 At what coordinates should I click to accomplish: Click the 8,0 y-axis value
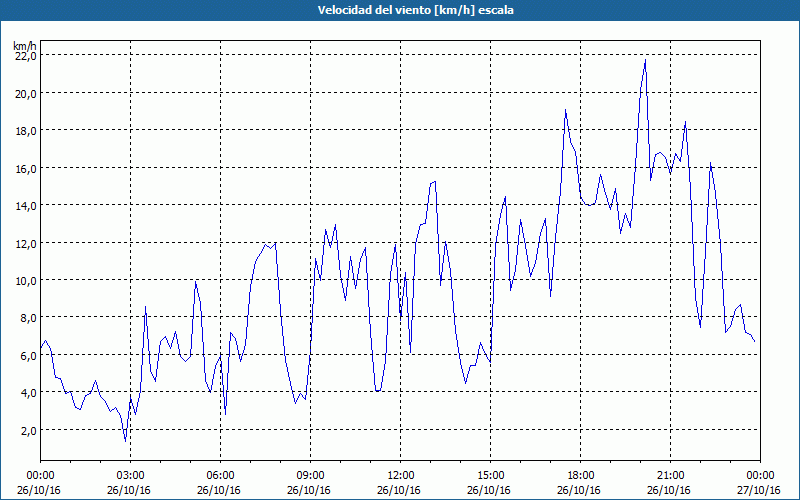click(28, 318)
